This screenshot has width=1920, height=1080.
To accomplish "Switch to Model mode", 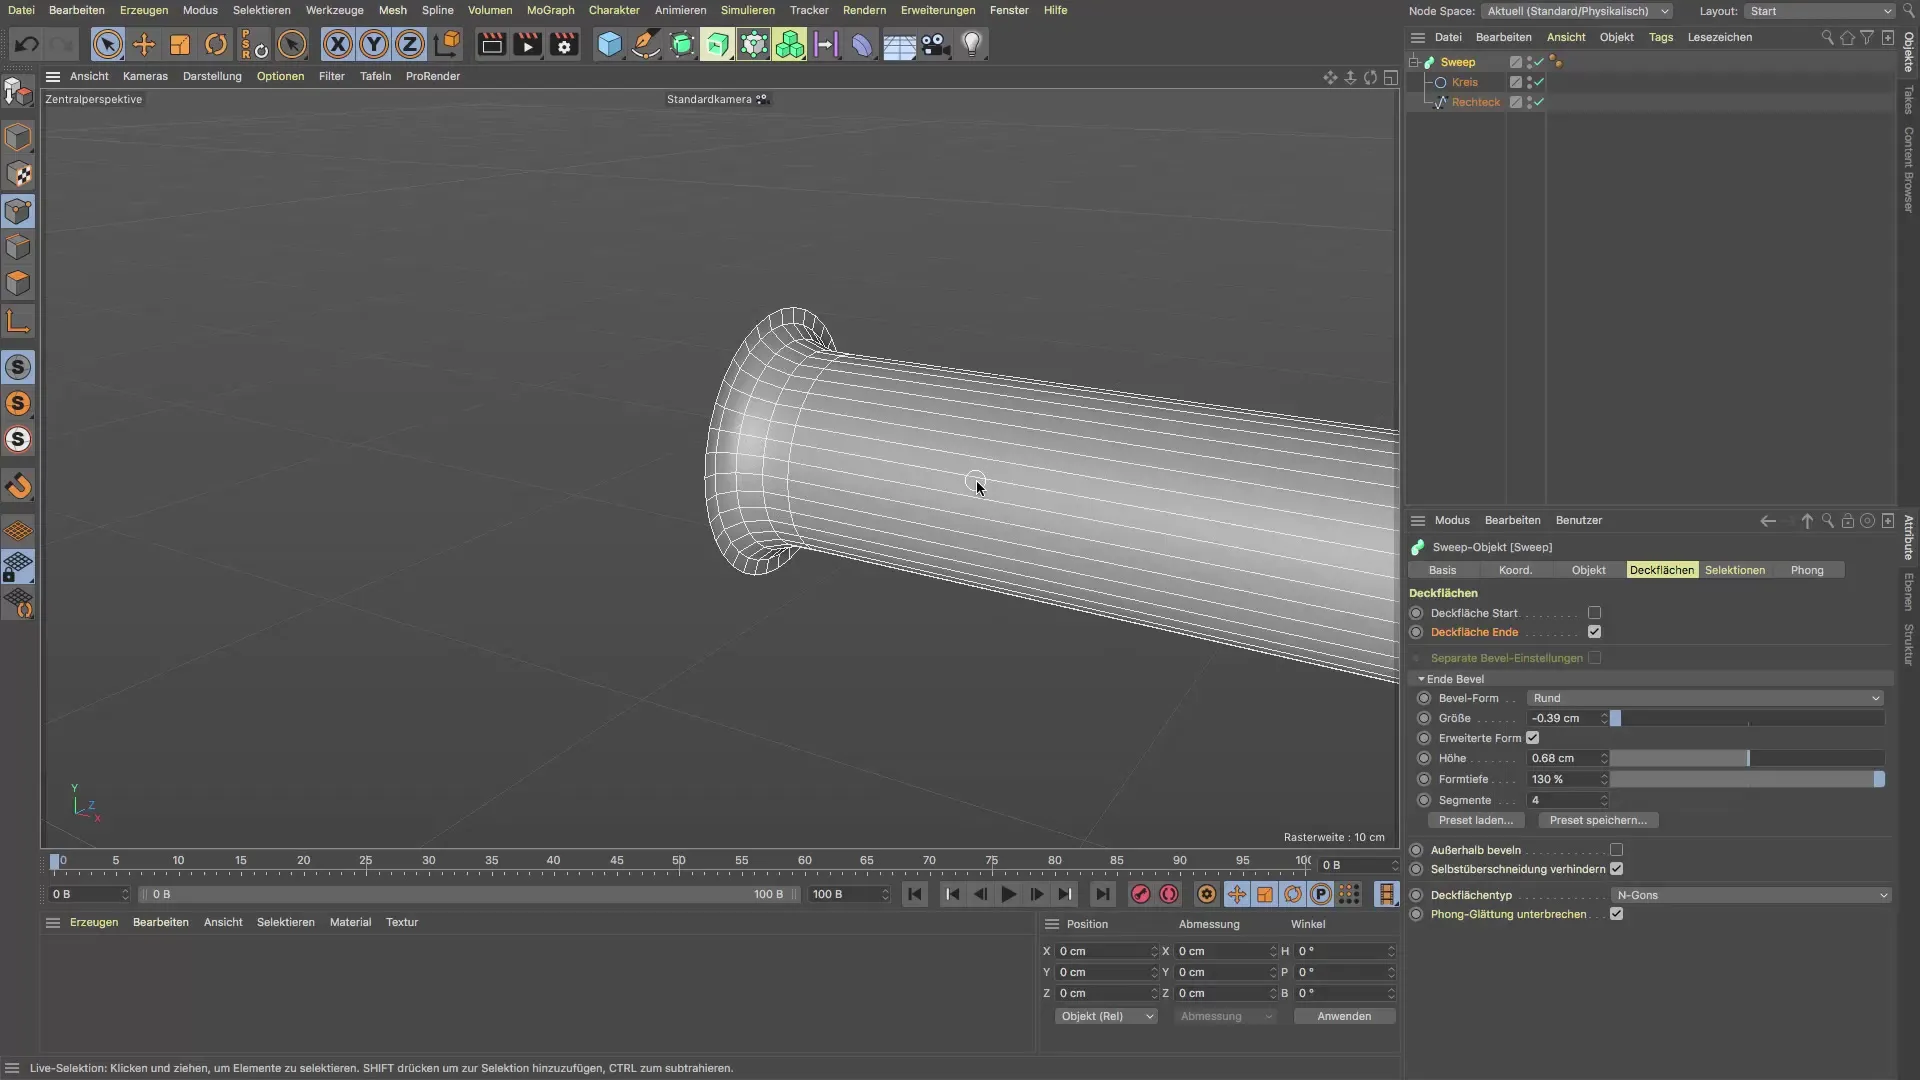I will tap(18, 137).
